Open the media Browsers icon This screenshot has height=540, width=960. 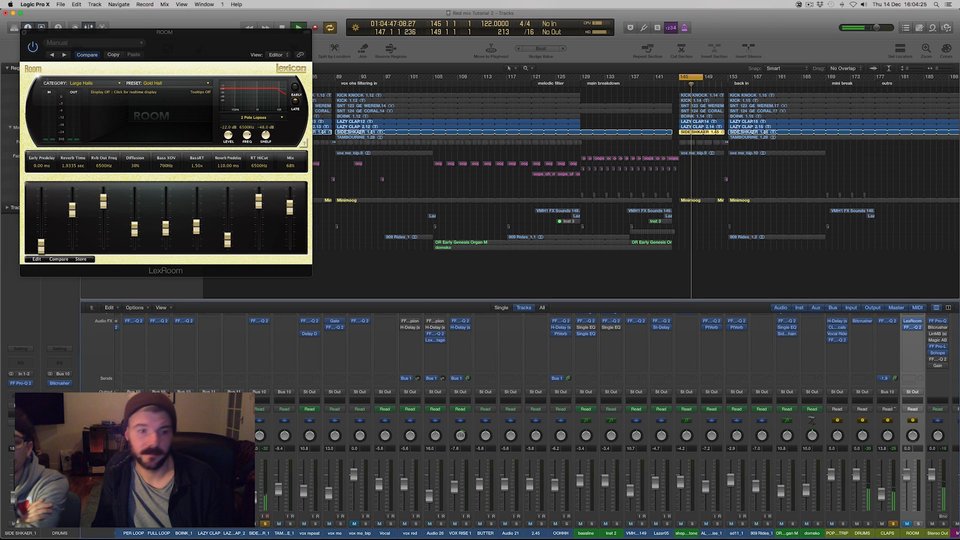coord(947,28)
